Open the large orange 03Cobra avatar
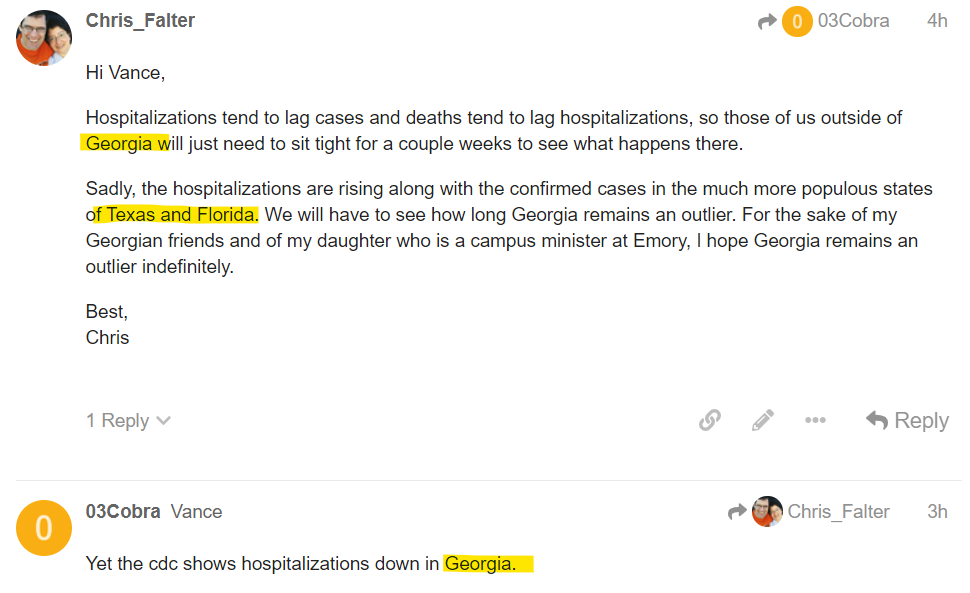 pos(43,527)
